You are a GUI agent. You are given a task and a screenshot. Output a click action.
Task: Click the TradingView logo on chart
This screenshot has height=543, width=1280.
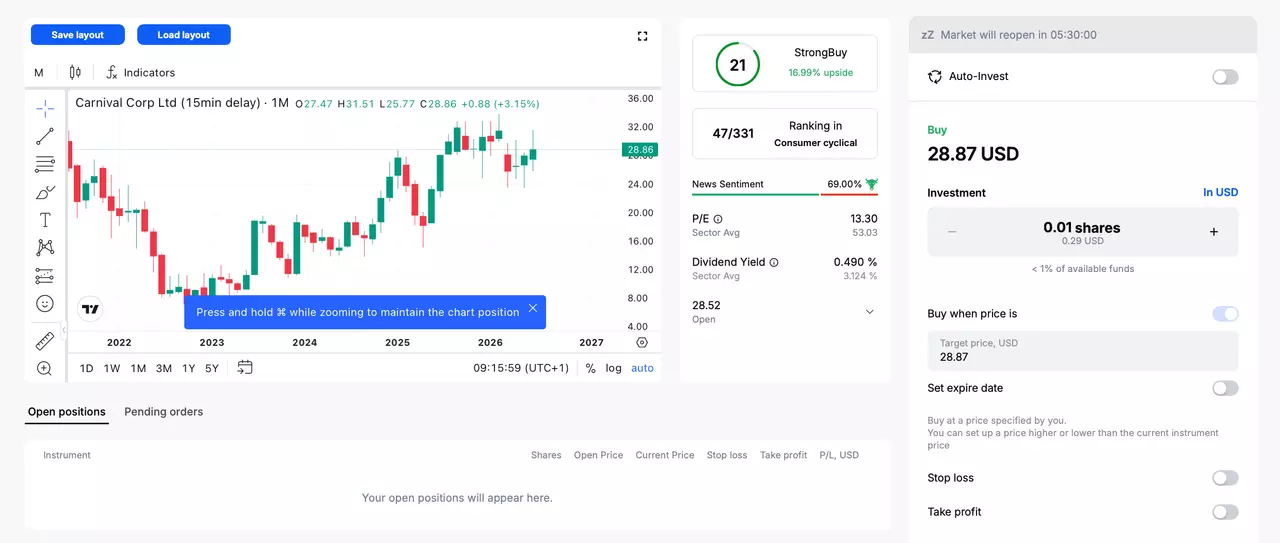pyautogui.click(x=90, y=309)
